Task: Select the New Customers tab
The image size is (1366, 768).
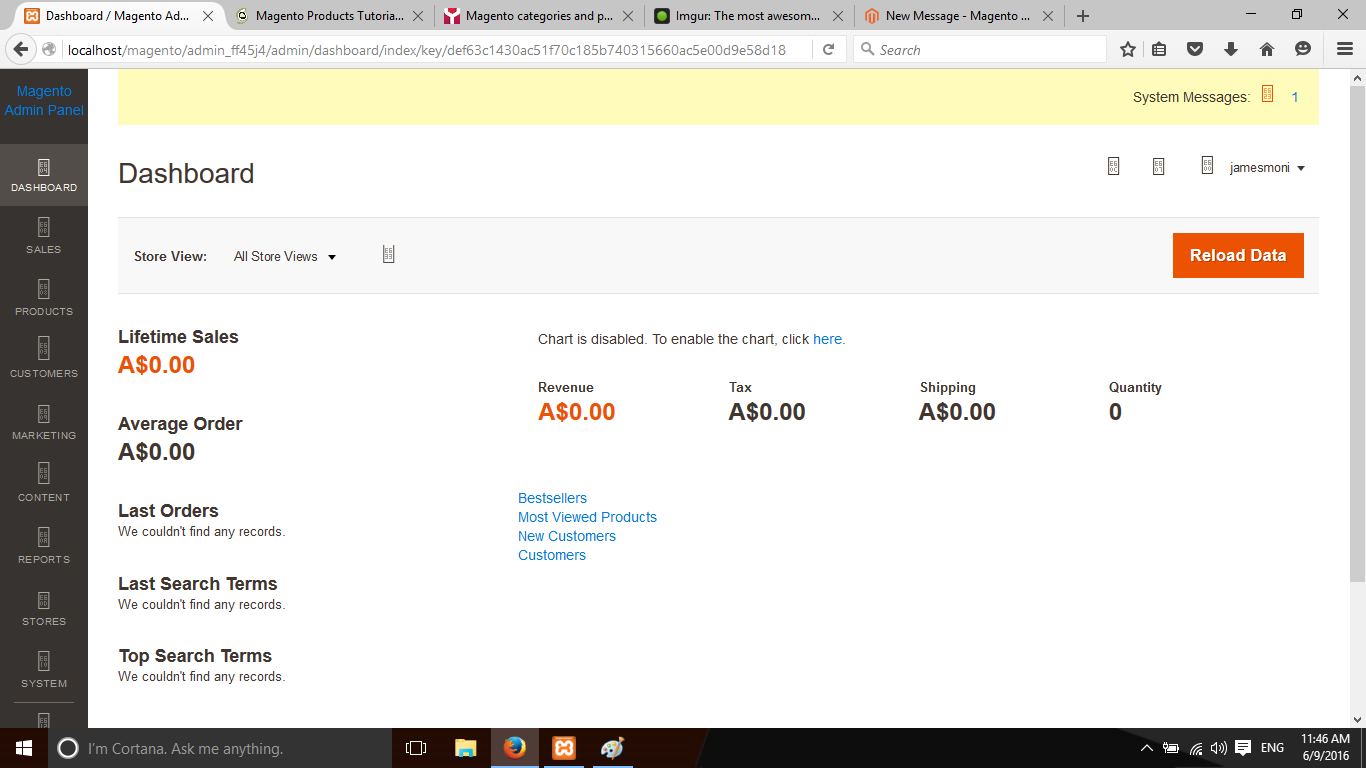Action: (566, 536)
